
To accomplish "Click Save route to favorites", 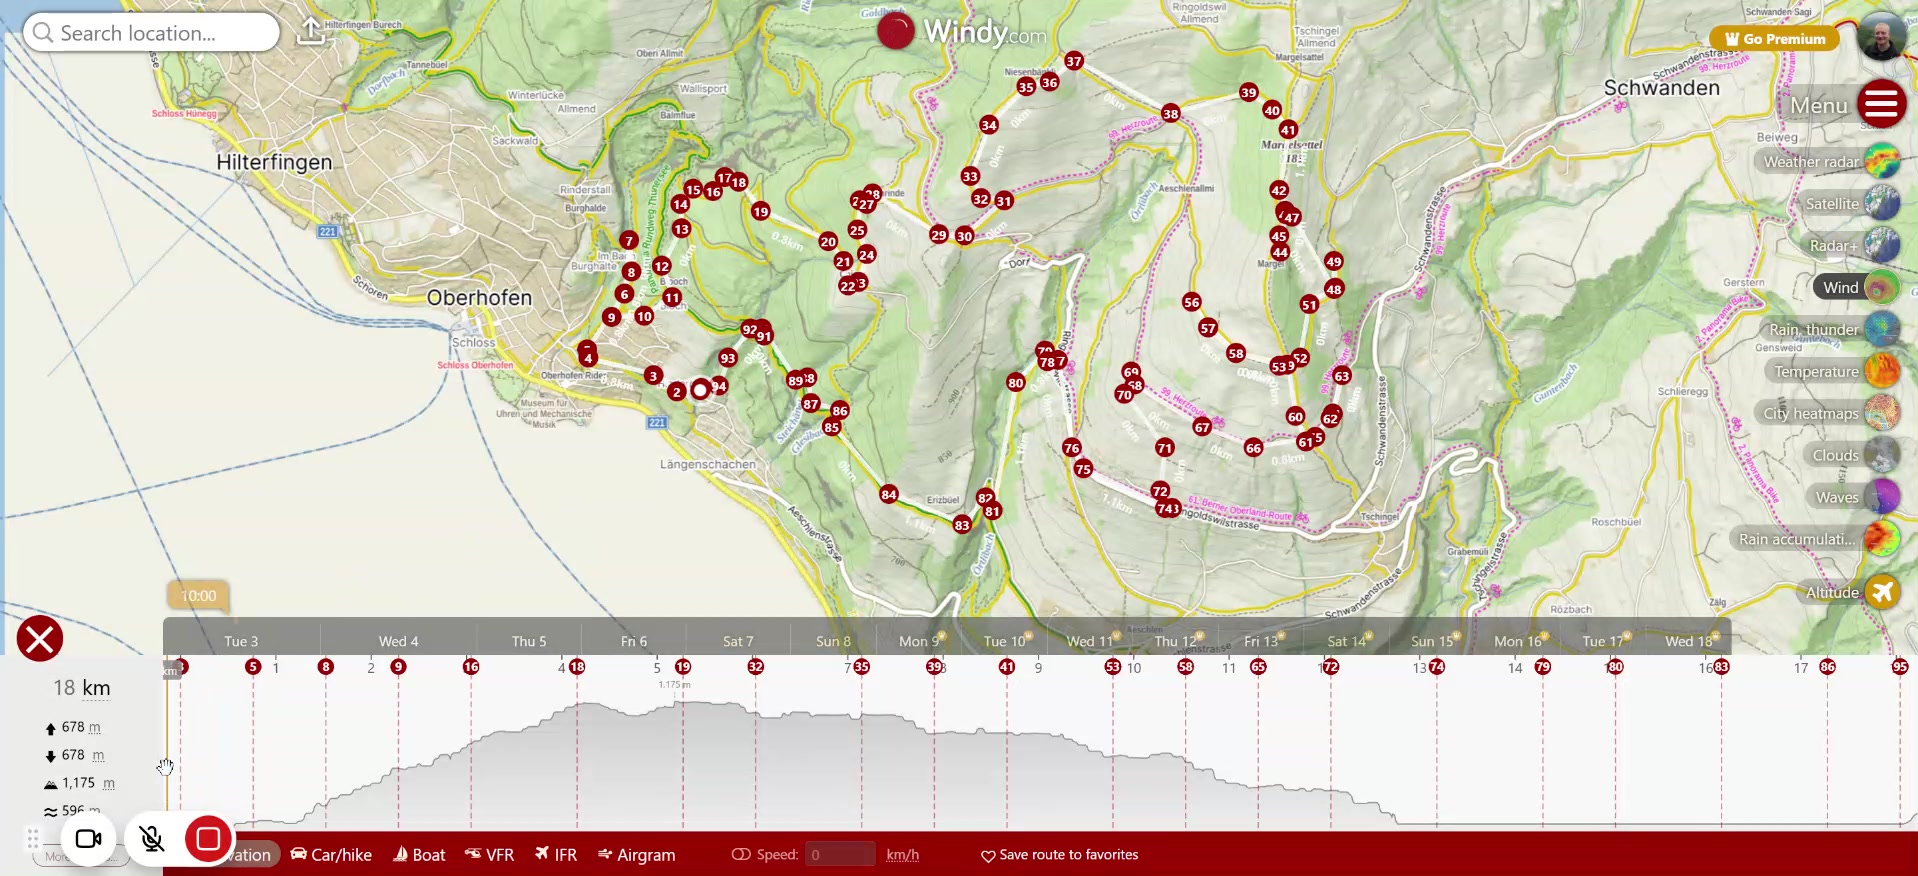I will tap(1059, 855).
